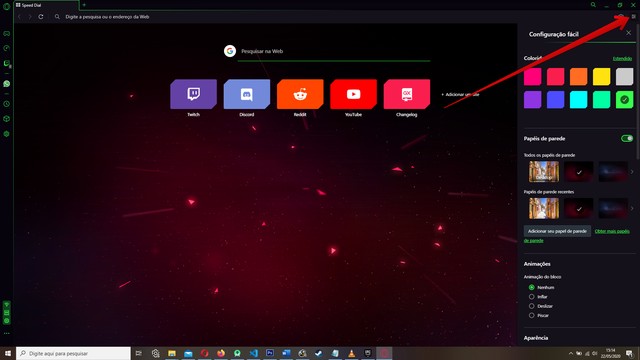Screen dimensions: 640x360
Task: Toggle the Papéis de parede switch
Action: [627, 138]
